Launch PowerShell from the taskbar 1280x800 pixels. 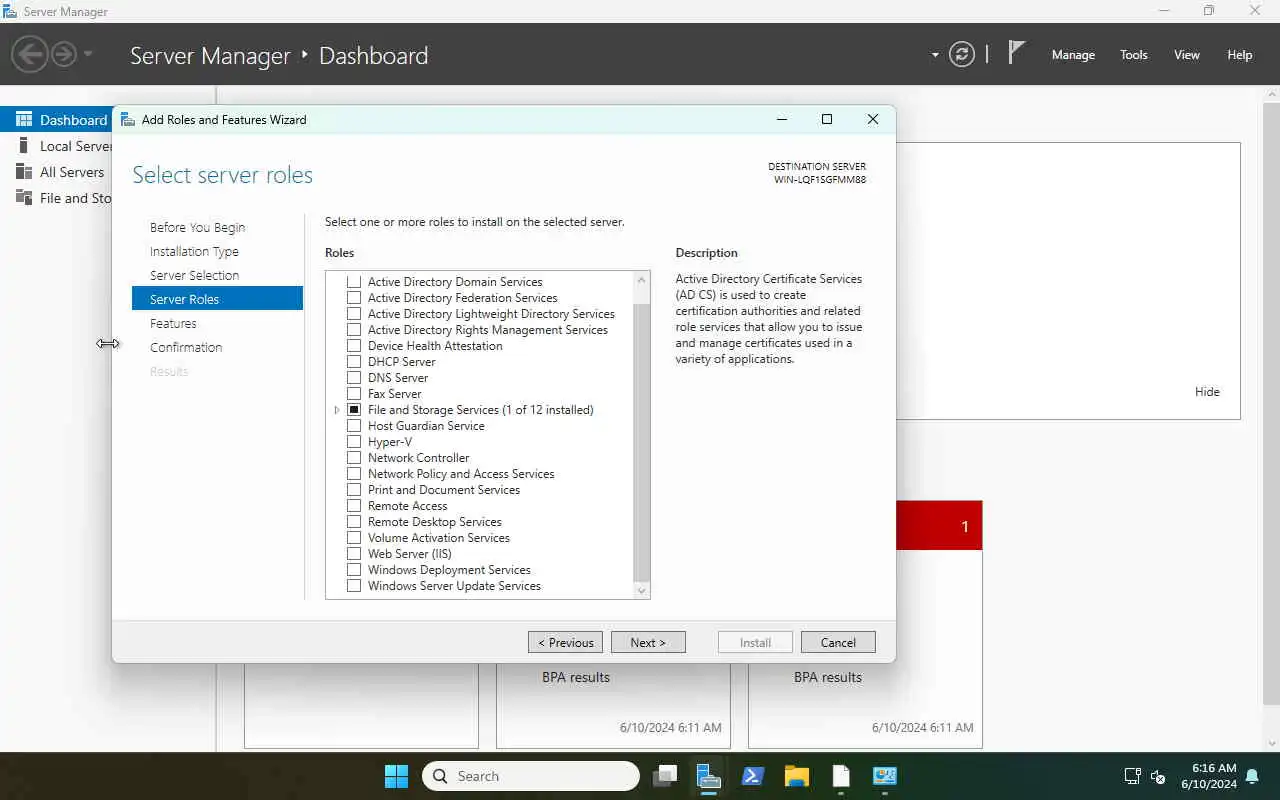coord(753,776)
